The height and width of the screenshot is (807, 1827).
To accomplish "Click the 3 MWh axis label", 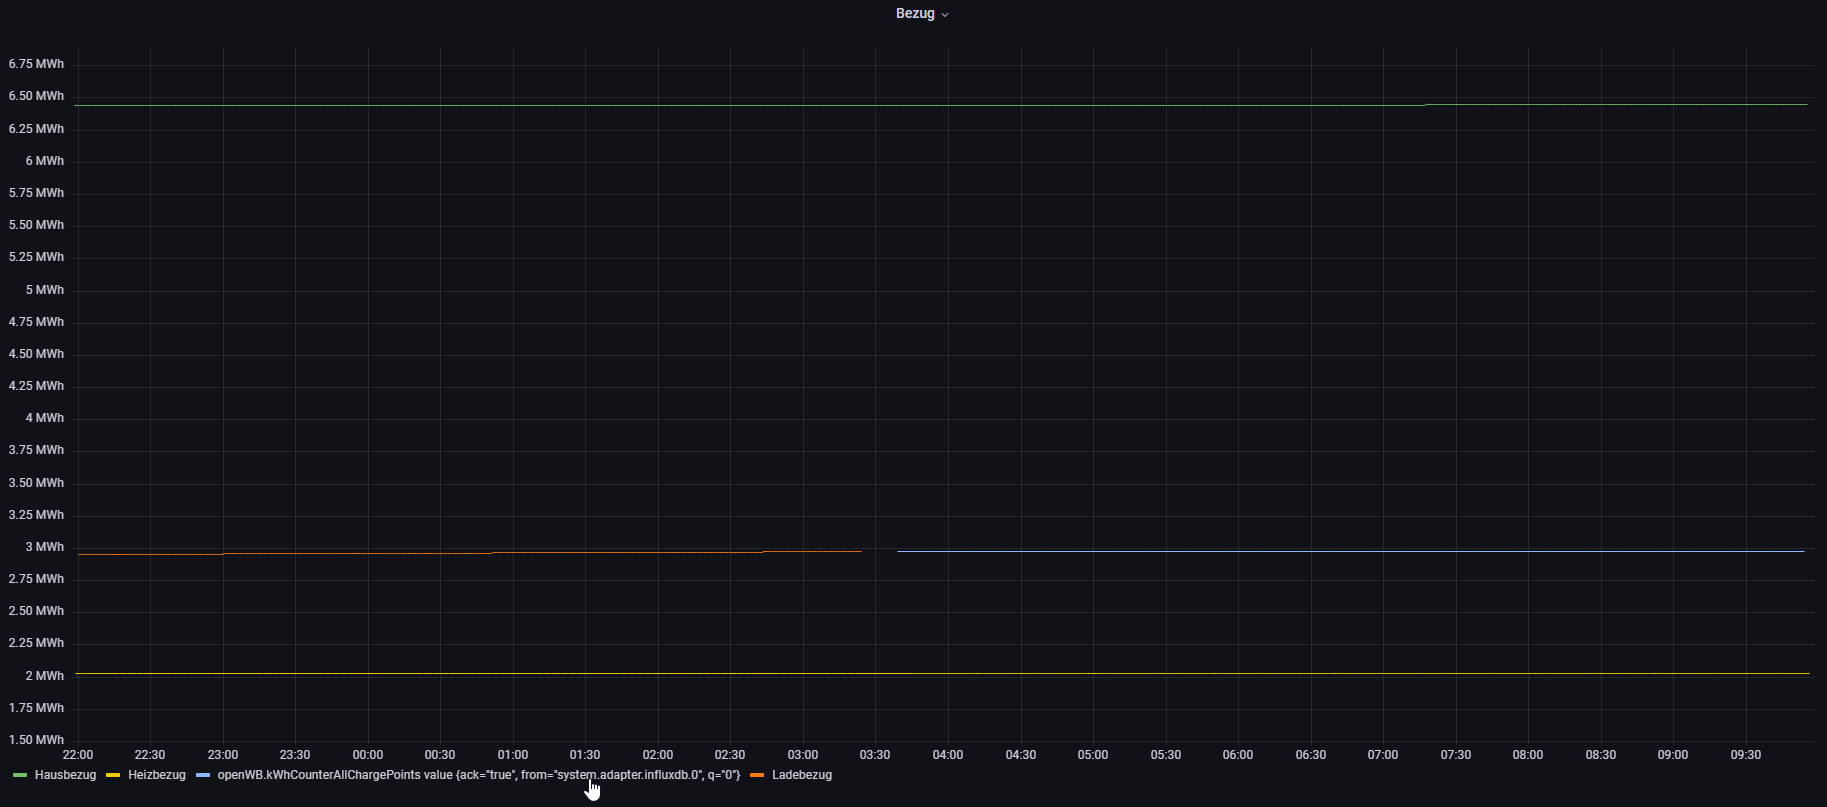I will [44, 547].
